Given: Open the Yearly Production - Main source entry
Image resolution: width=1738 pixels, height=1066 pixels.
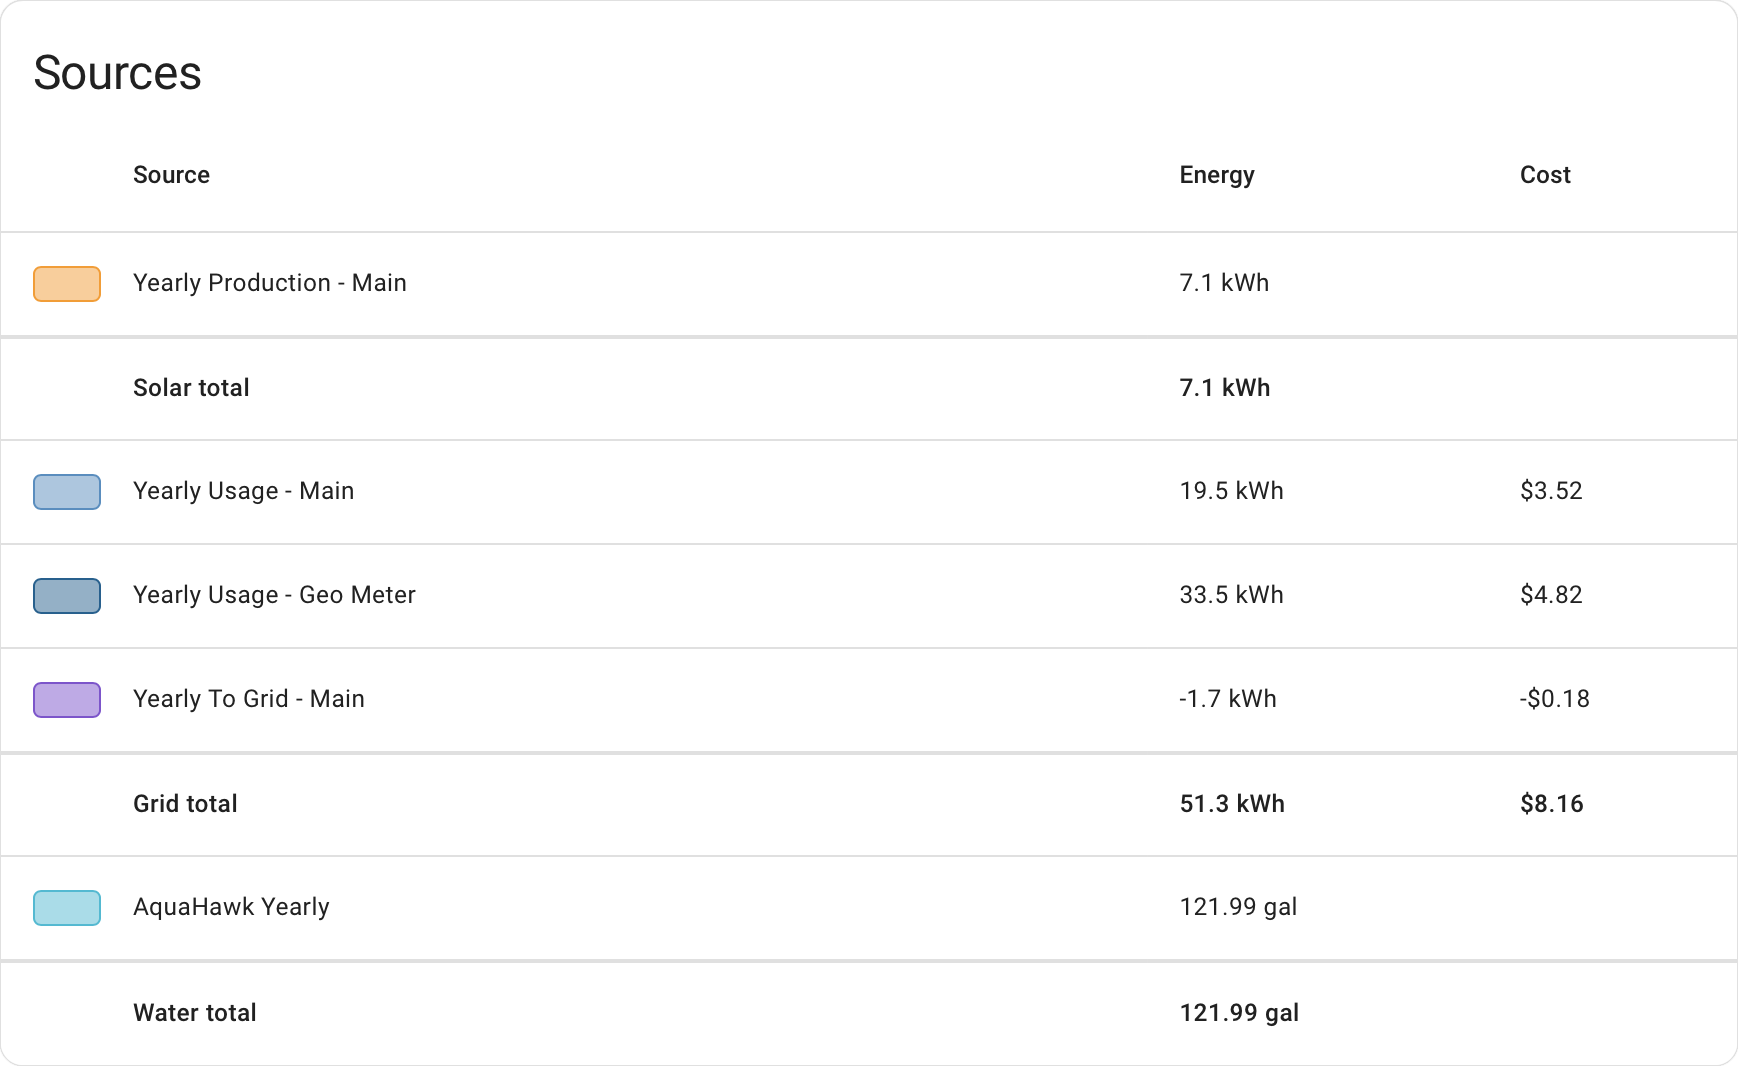Looking at the screenshot, I should (270, 283).
